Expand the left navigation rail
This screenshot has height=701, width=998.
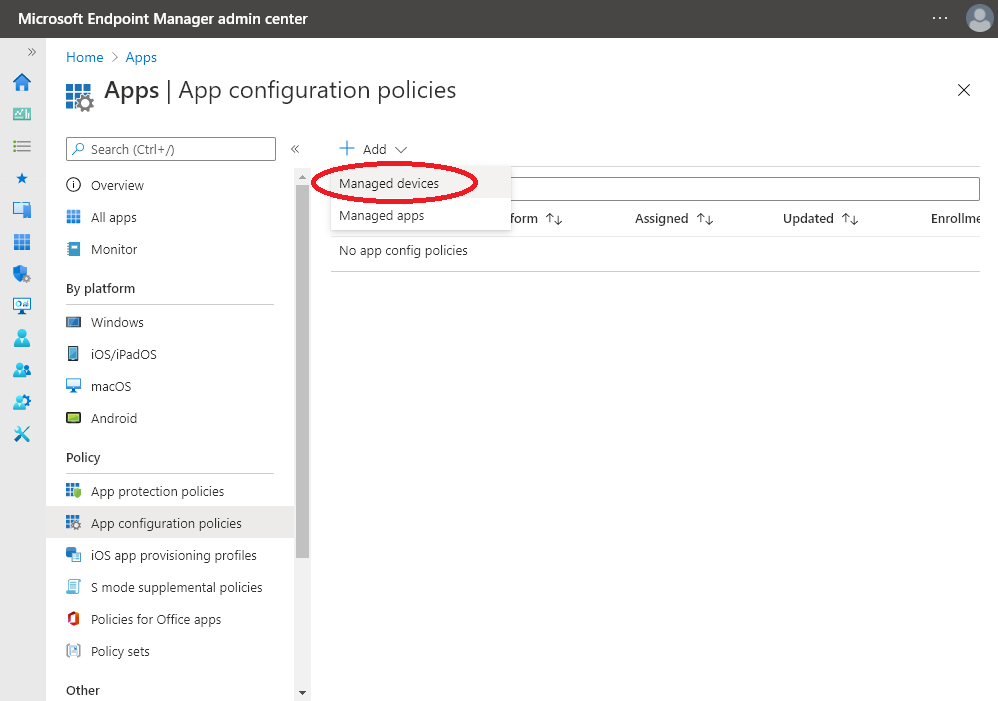(32, 52)
